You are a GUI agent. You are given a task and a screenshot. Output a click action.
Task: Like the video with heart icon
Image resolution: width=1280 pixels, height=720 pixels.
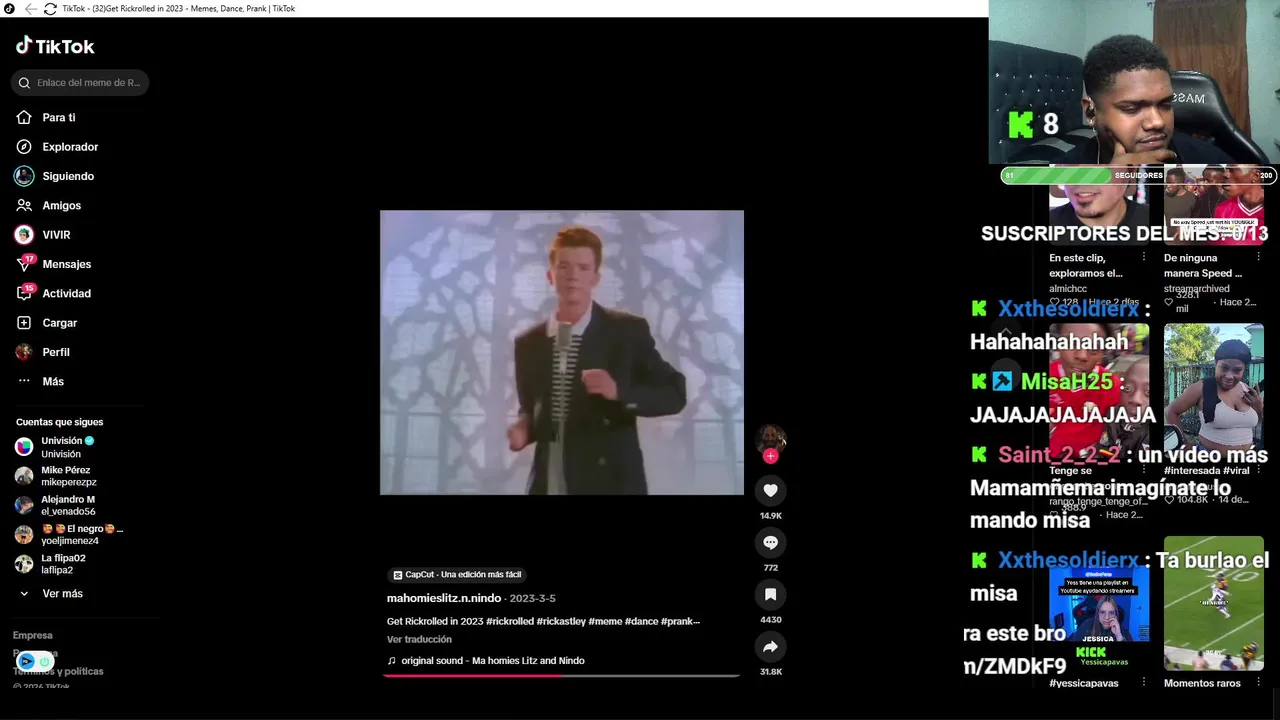click(770, 490)
